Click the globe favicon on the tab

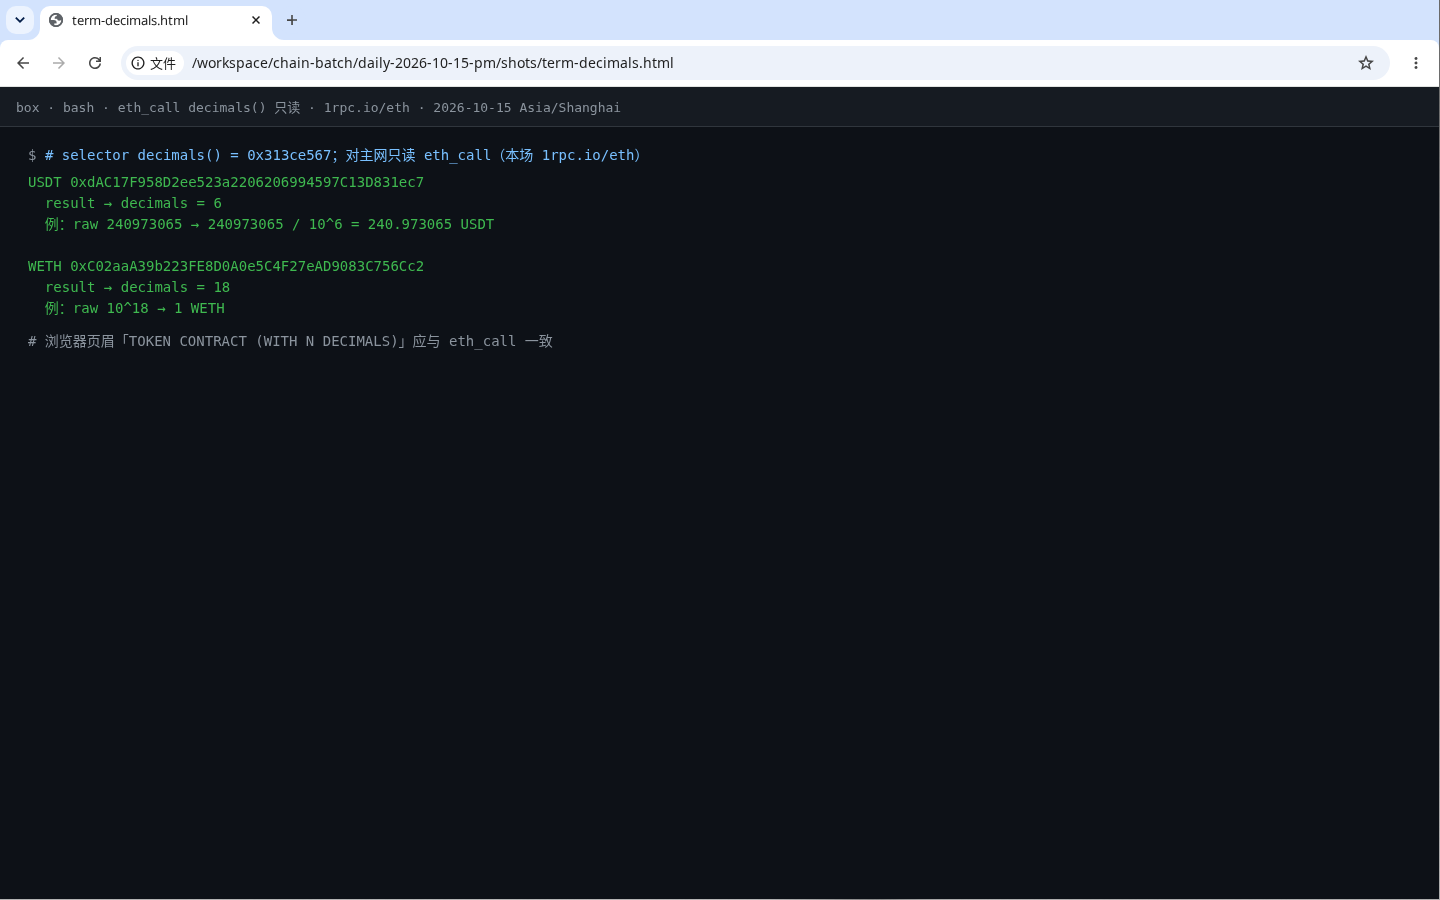(56, 20)
